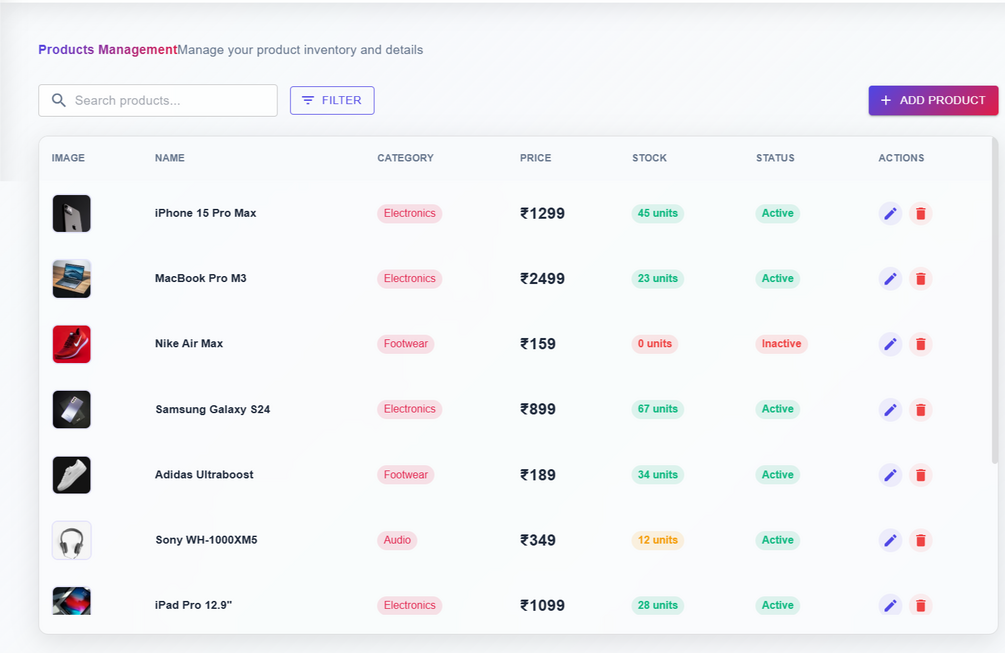Delete the Nike Air Max row
The height and width of the screenshot is (653, 1005).
(x=921, y=344)
